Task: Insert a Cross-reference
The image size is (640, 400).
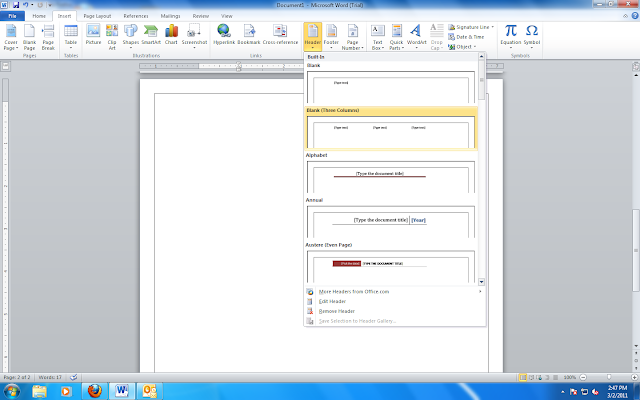Action: click(280, 37)
